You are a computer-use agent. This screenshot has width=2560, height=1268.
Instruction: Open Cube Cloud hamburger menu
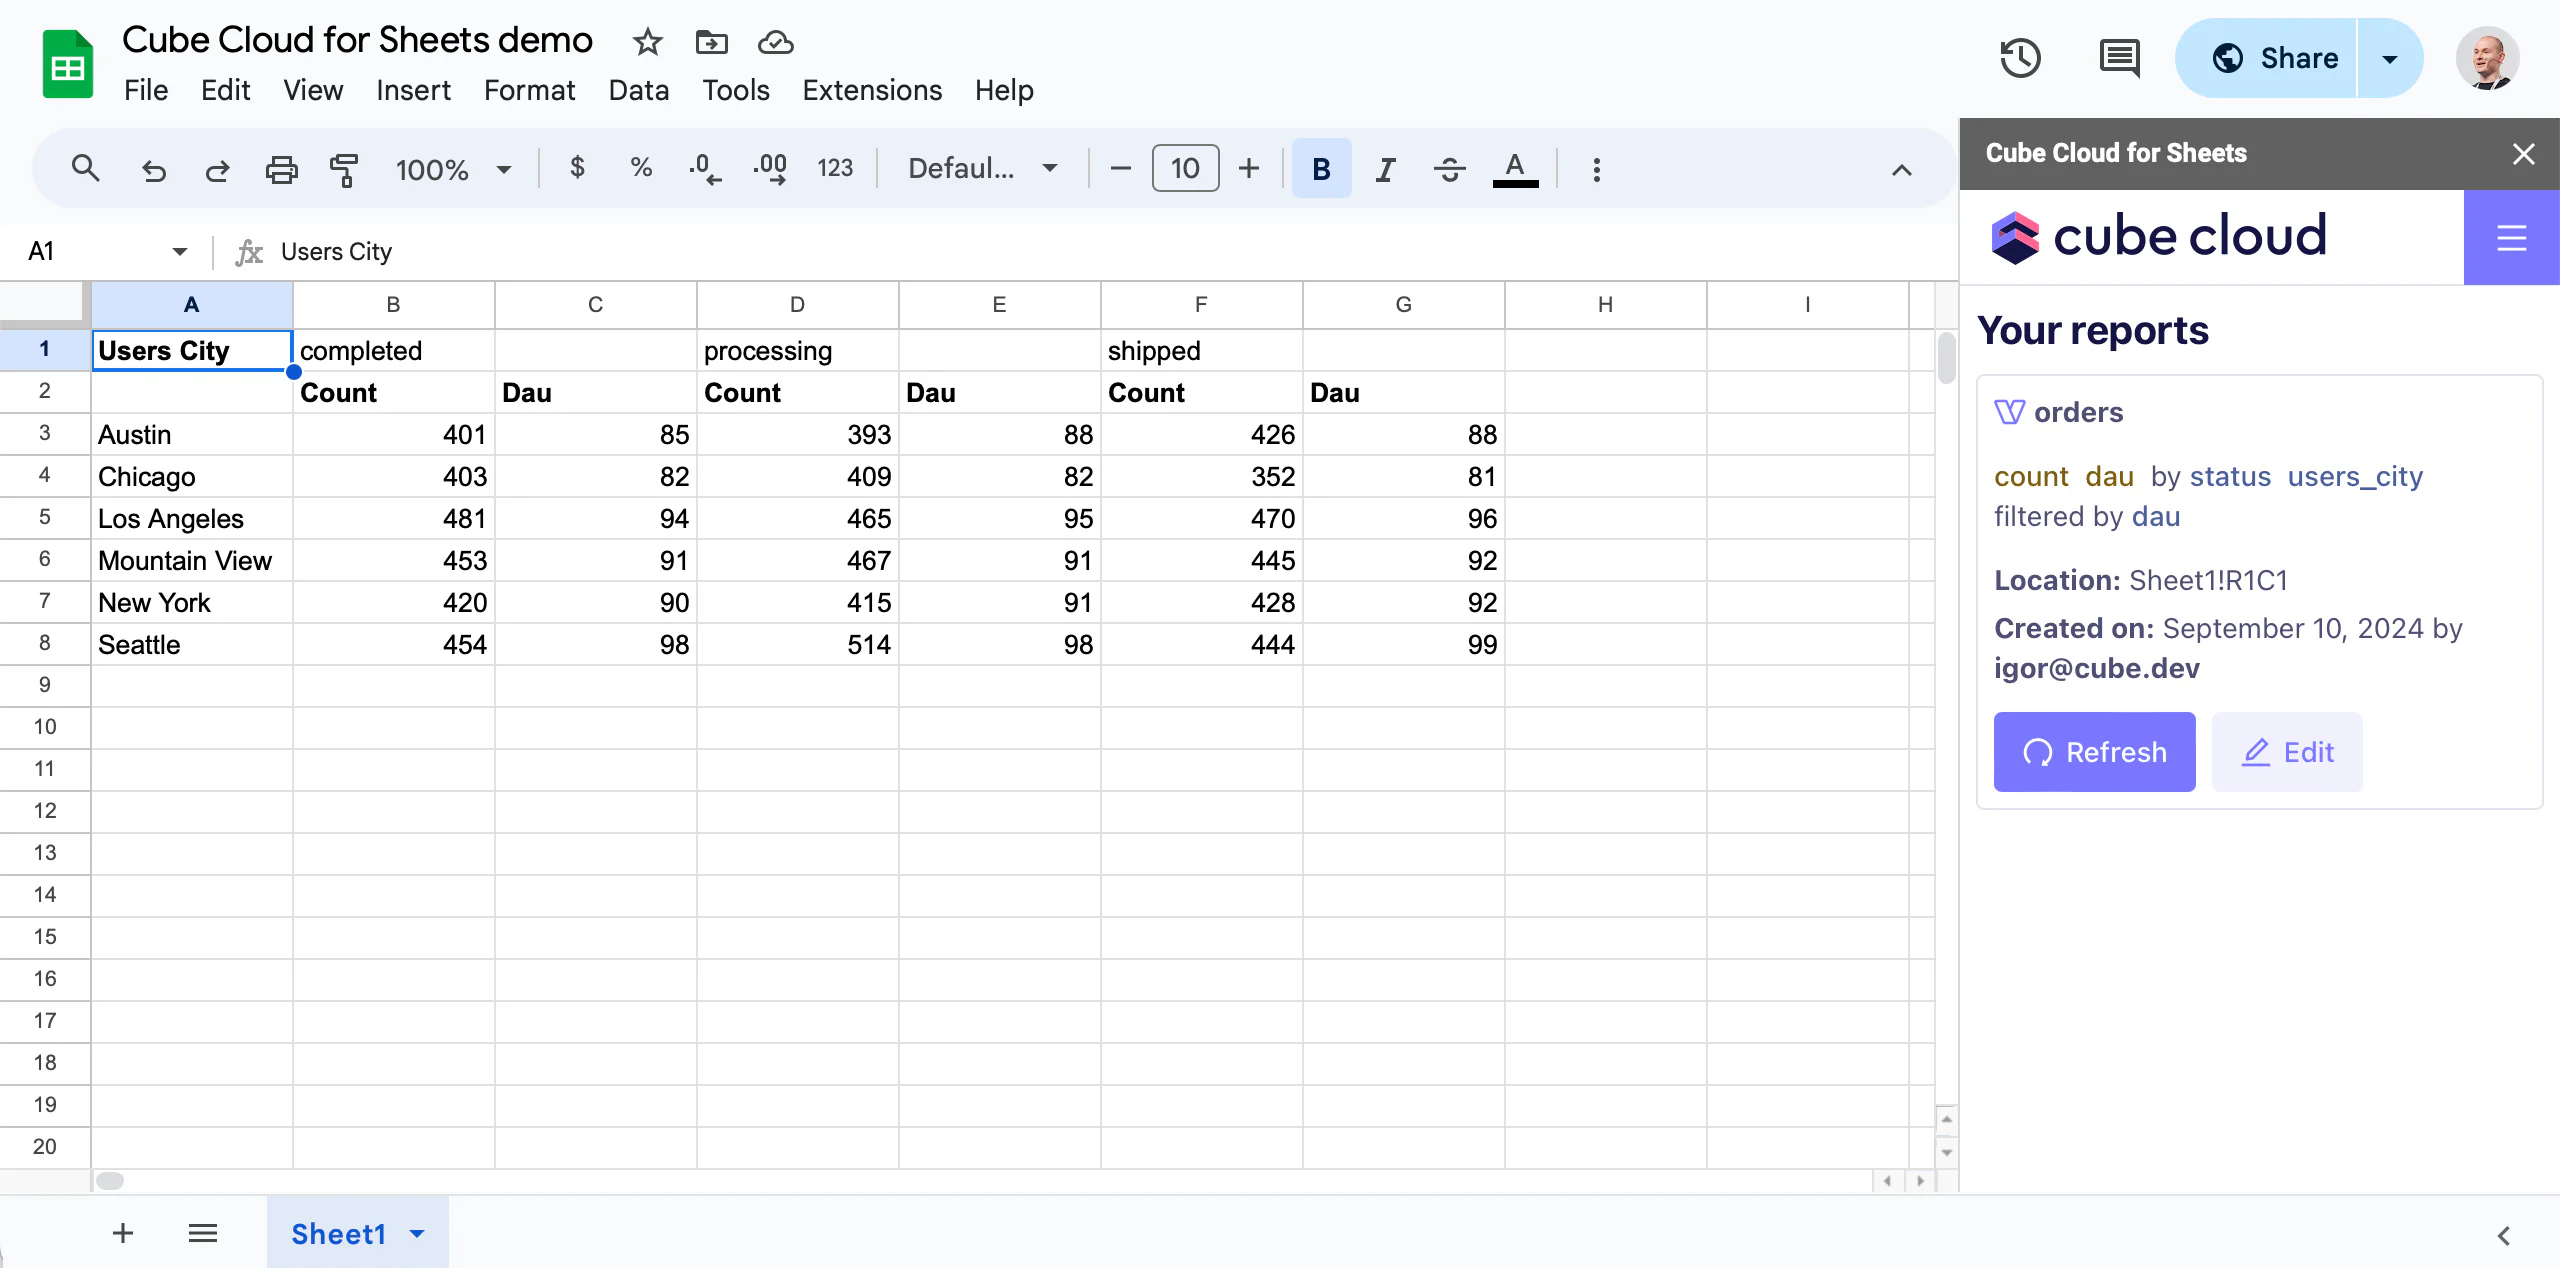point(2511,238)
